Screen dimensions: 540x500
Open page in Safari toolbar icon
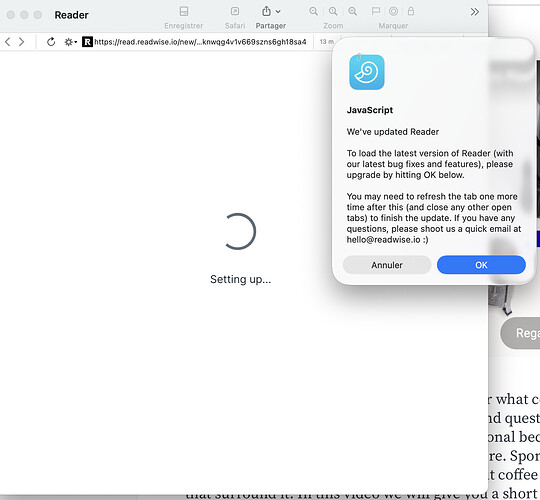pyautogui.click(x=235, y=11)
